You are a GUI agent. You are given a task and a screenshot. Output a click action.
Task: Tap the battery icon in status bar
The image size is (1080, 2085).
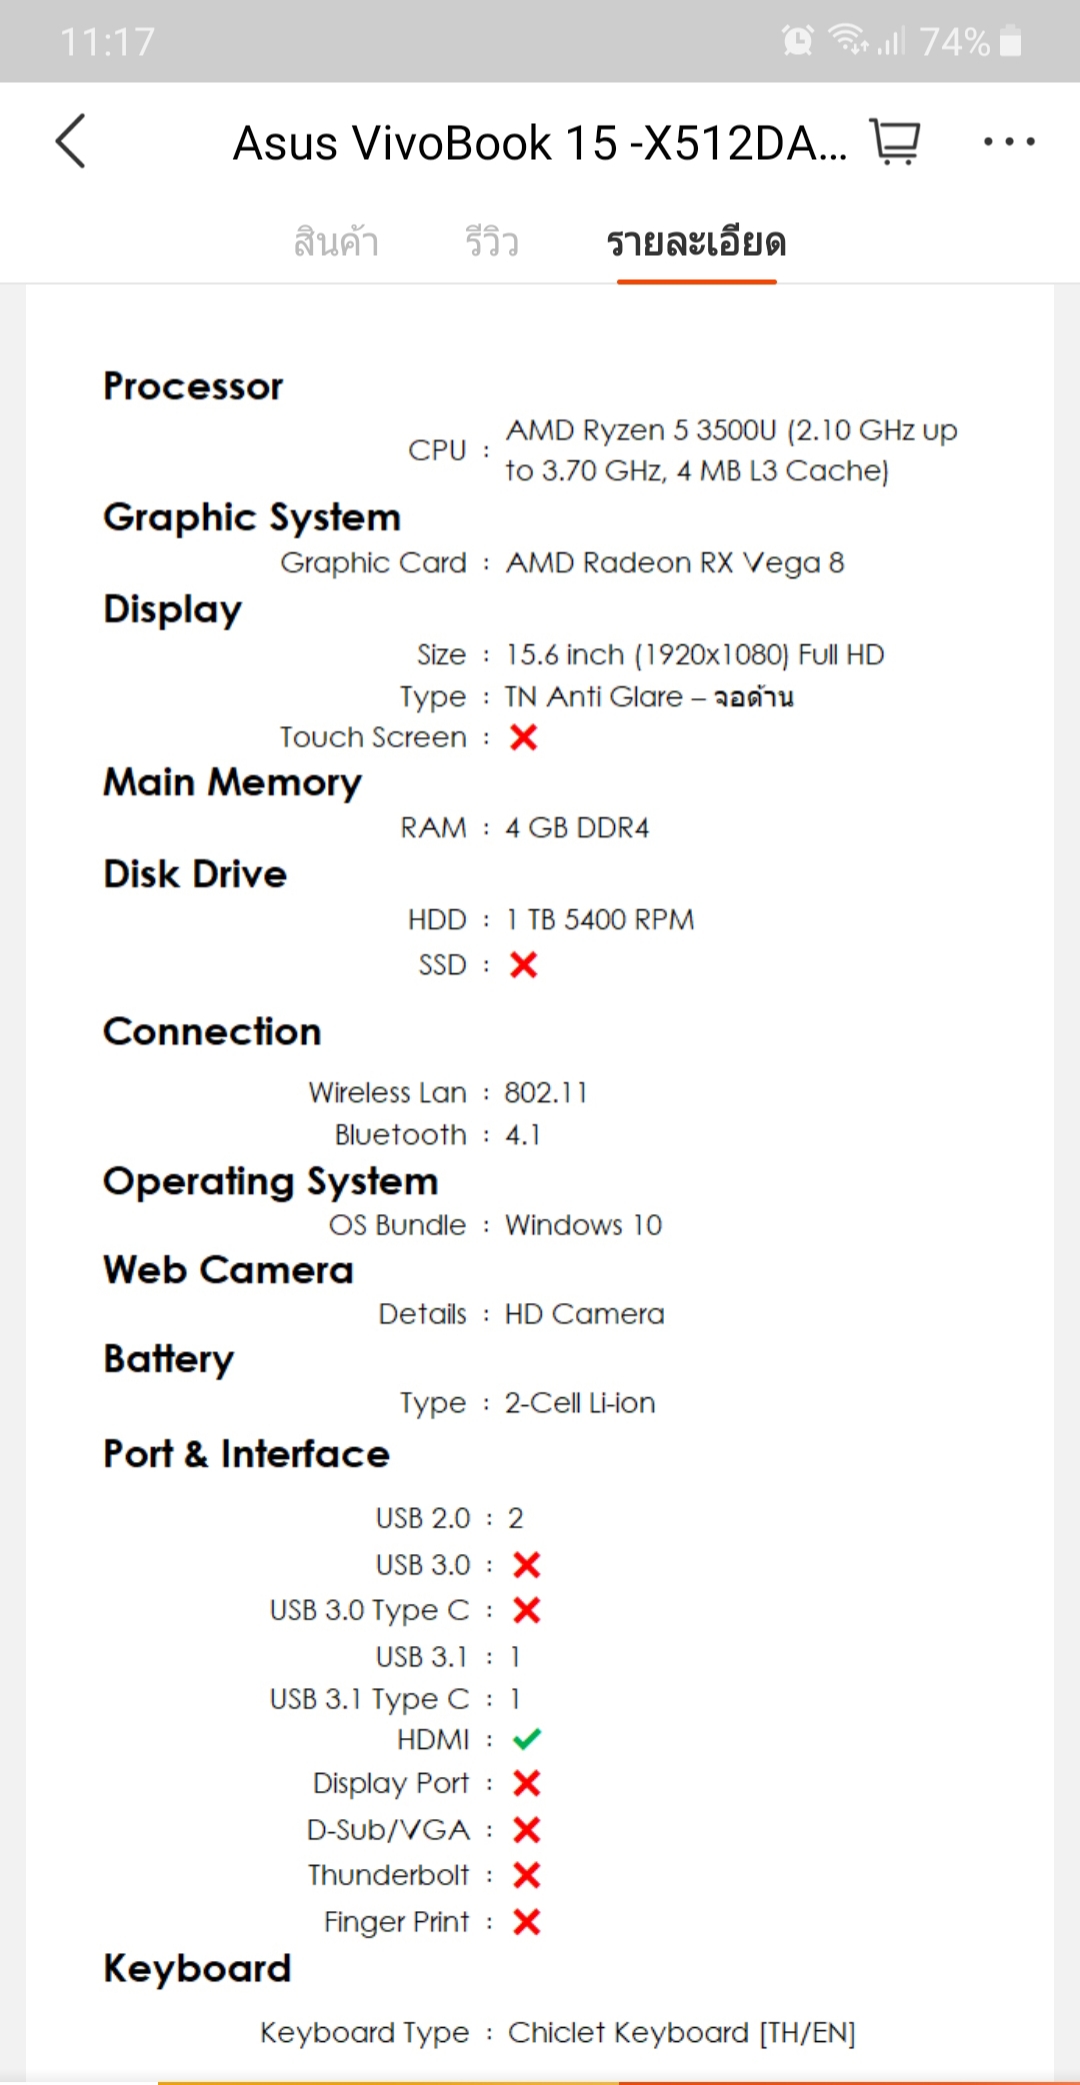[1010, 41]
